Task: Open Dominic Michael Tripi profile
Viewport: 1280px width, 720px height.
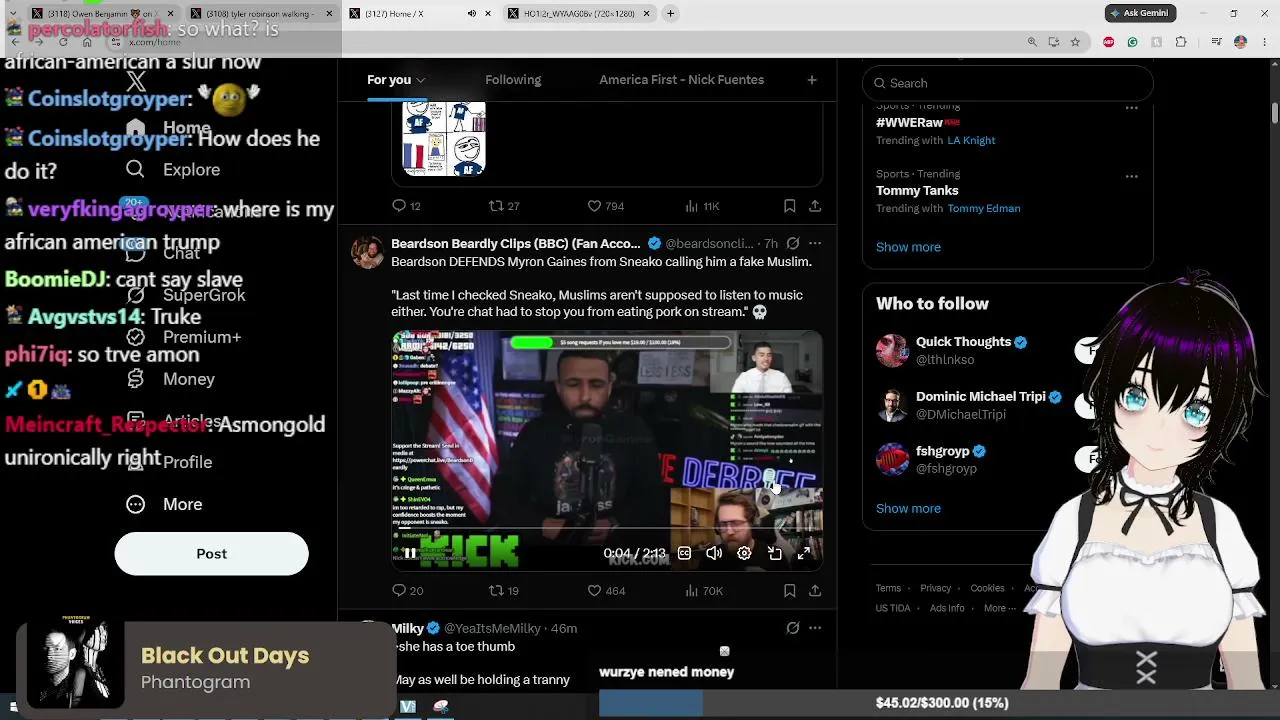Action: 980,397
